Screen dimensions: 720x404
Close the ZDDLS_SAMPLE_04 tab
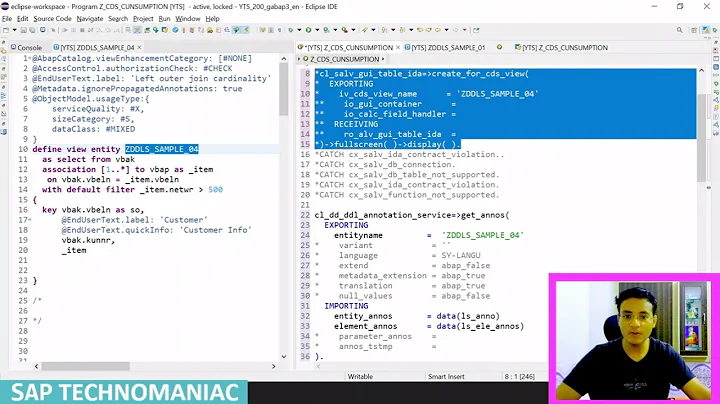click(x=139, y=47)
